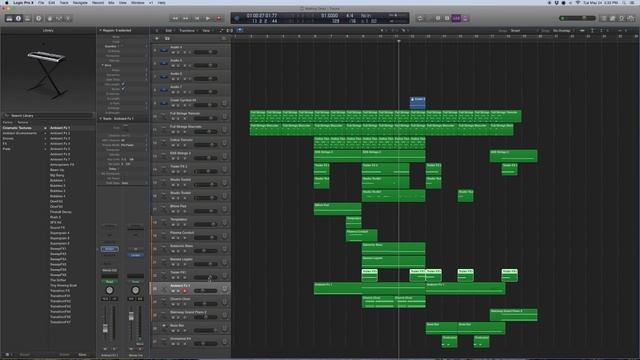Image resolution: width=640 pixels, height=360 pixels.
Task: Toggle the purple Metronome click button
Action: coord(465,18)
